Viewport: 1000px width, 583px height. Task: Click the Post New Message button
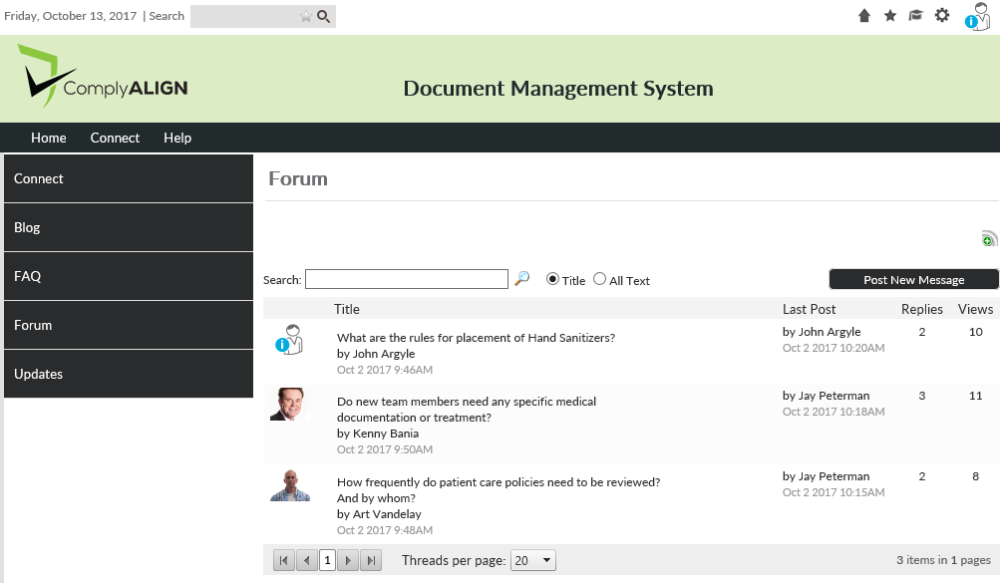913,280
